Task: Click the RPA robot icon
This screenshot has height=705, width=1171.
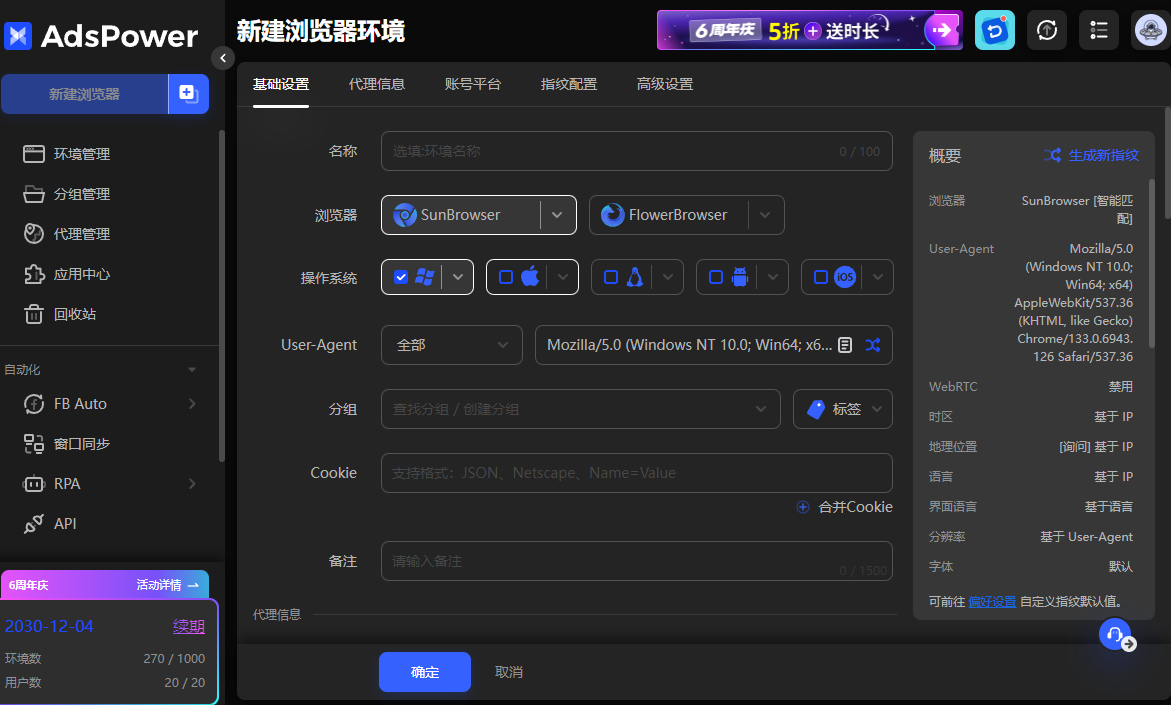Action: point(34,484)
